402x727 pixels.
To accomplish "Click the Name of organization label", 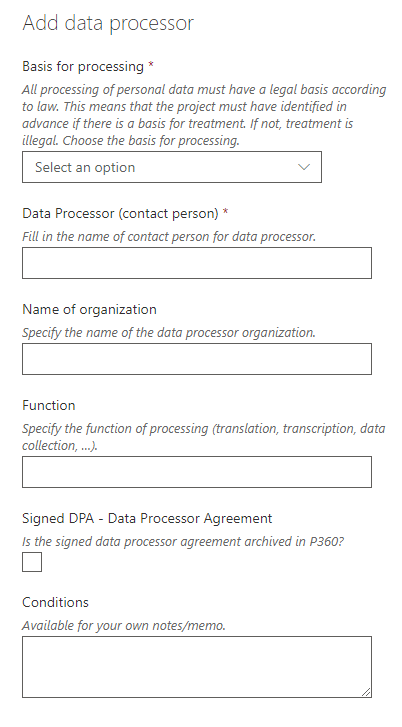I will coord(89,309).
